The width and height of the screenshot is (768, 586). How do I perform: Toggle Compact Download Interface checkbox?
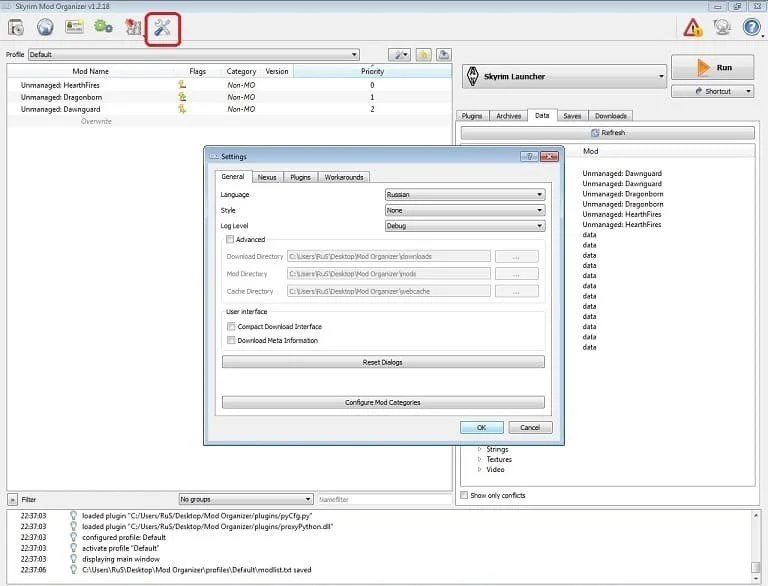[231, 326]
